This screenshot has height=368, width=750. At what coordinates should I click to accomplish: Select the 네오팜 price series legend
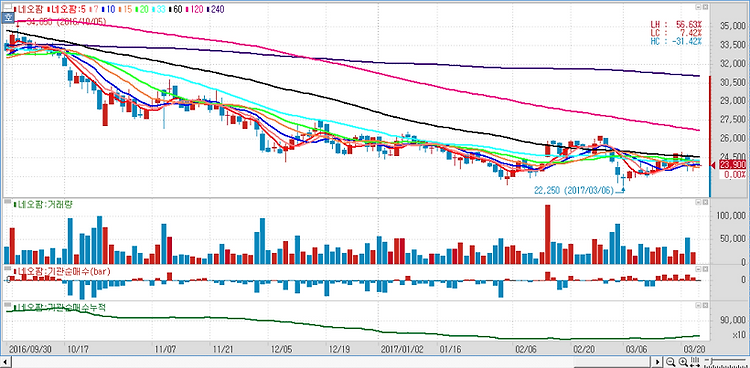click(x=27, y=9)
